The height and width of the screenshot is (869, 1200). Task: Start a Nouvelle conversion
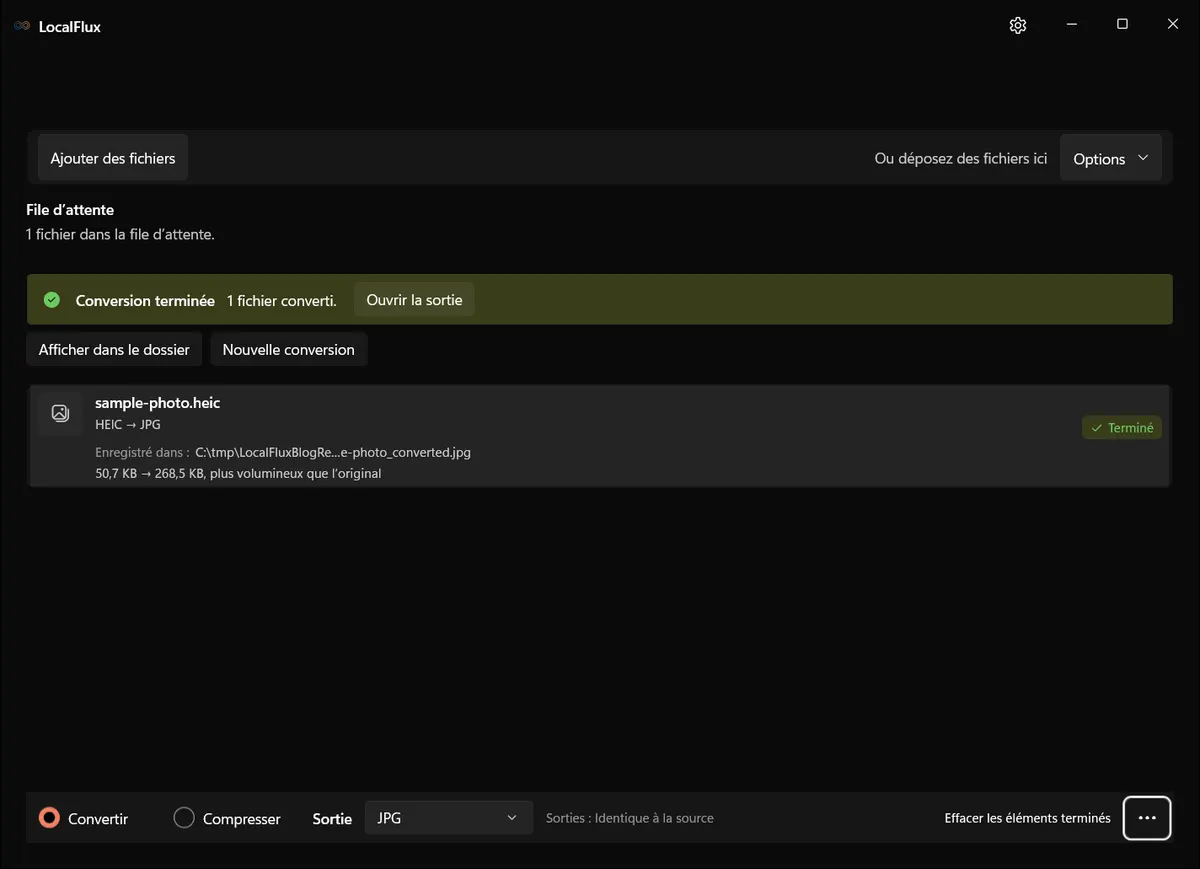[x=288, y=349]
